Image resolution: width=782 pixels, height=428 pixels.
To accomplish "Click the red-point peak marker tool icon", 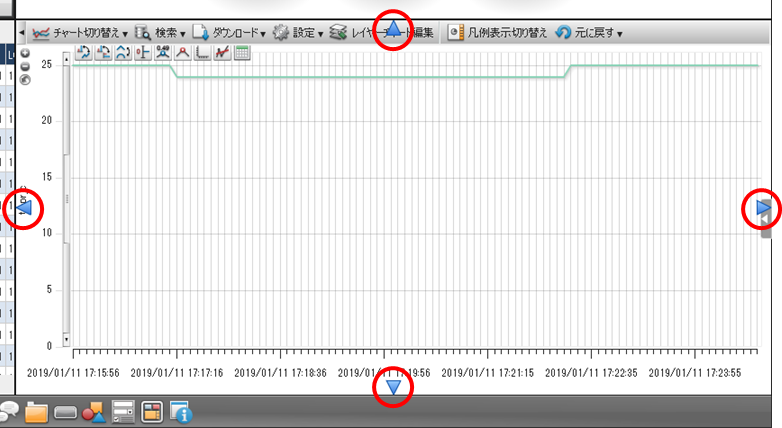I will coord(183,52).
